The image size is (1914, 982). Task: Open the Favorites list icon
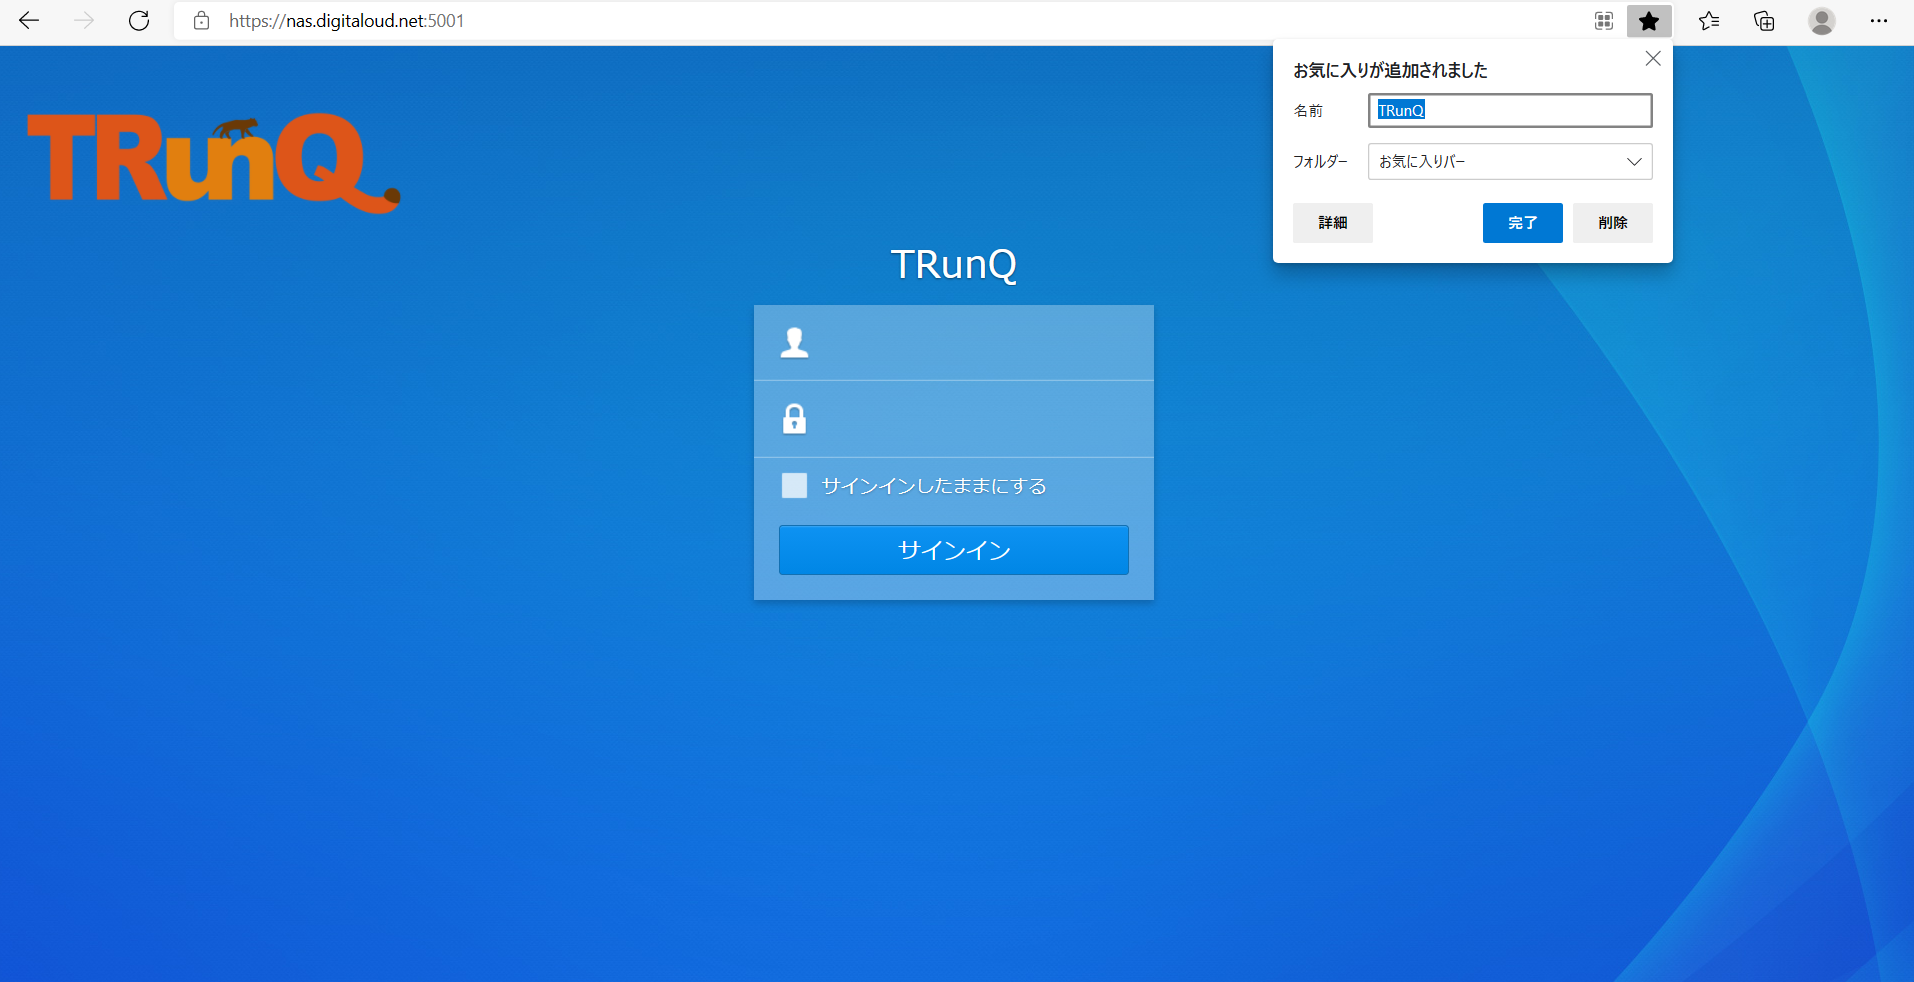coord(1709,21)
